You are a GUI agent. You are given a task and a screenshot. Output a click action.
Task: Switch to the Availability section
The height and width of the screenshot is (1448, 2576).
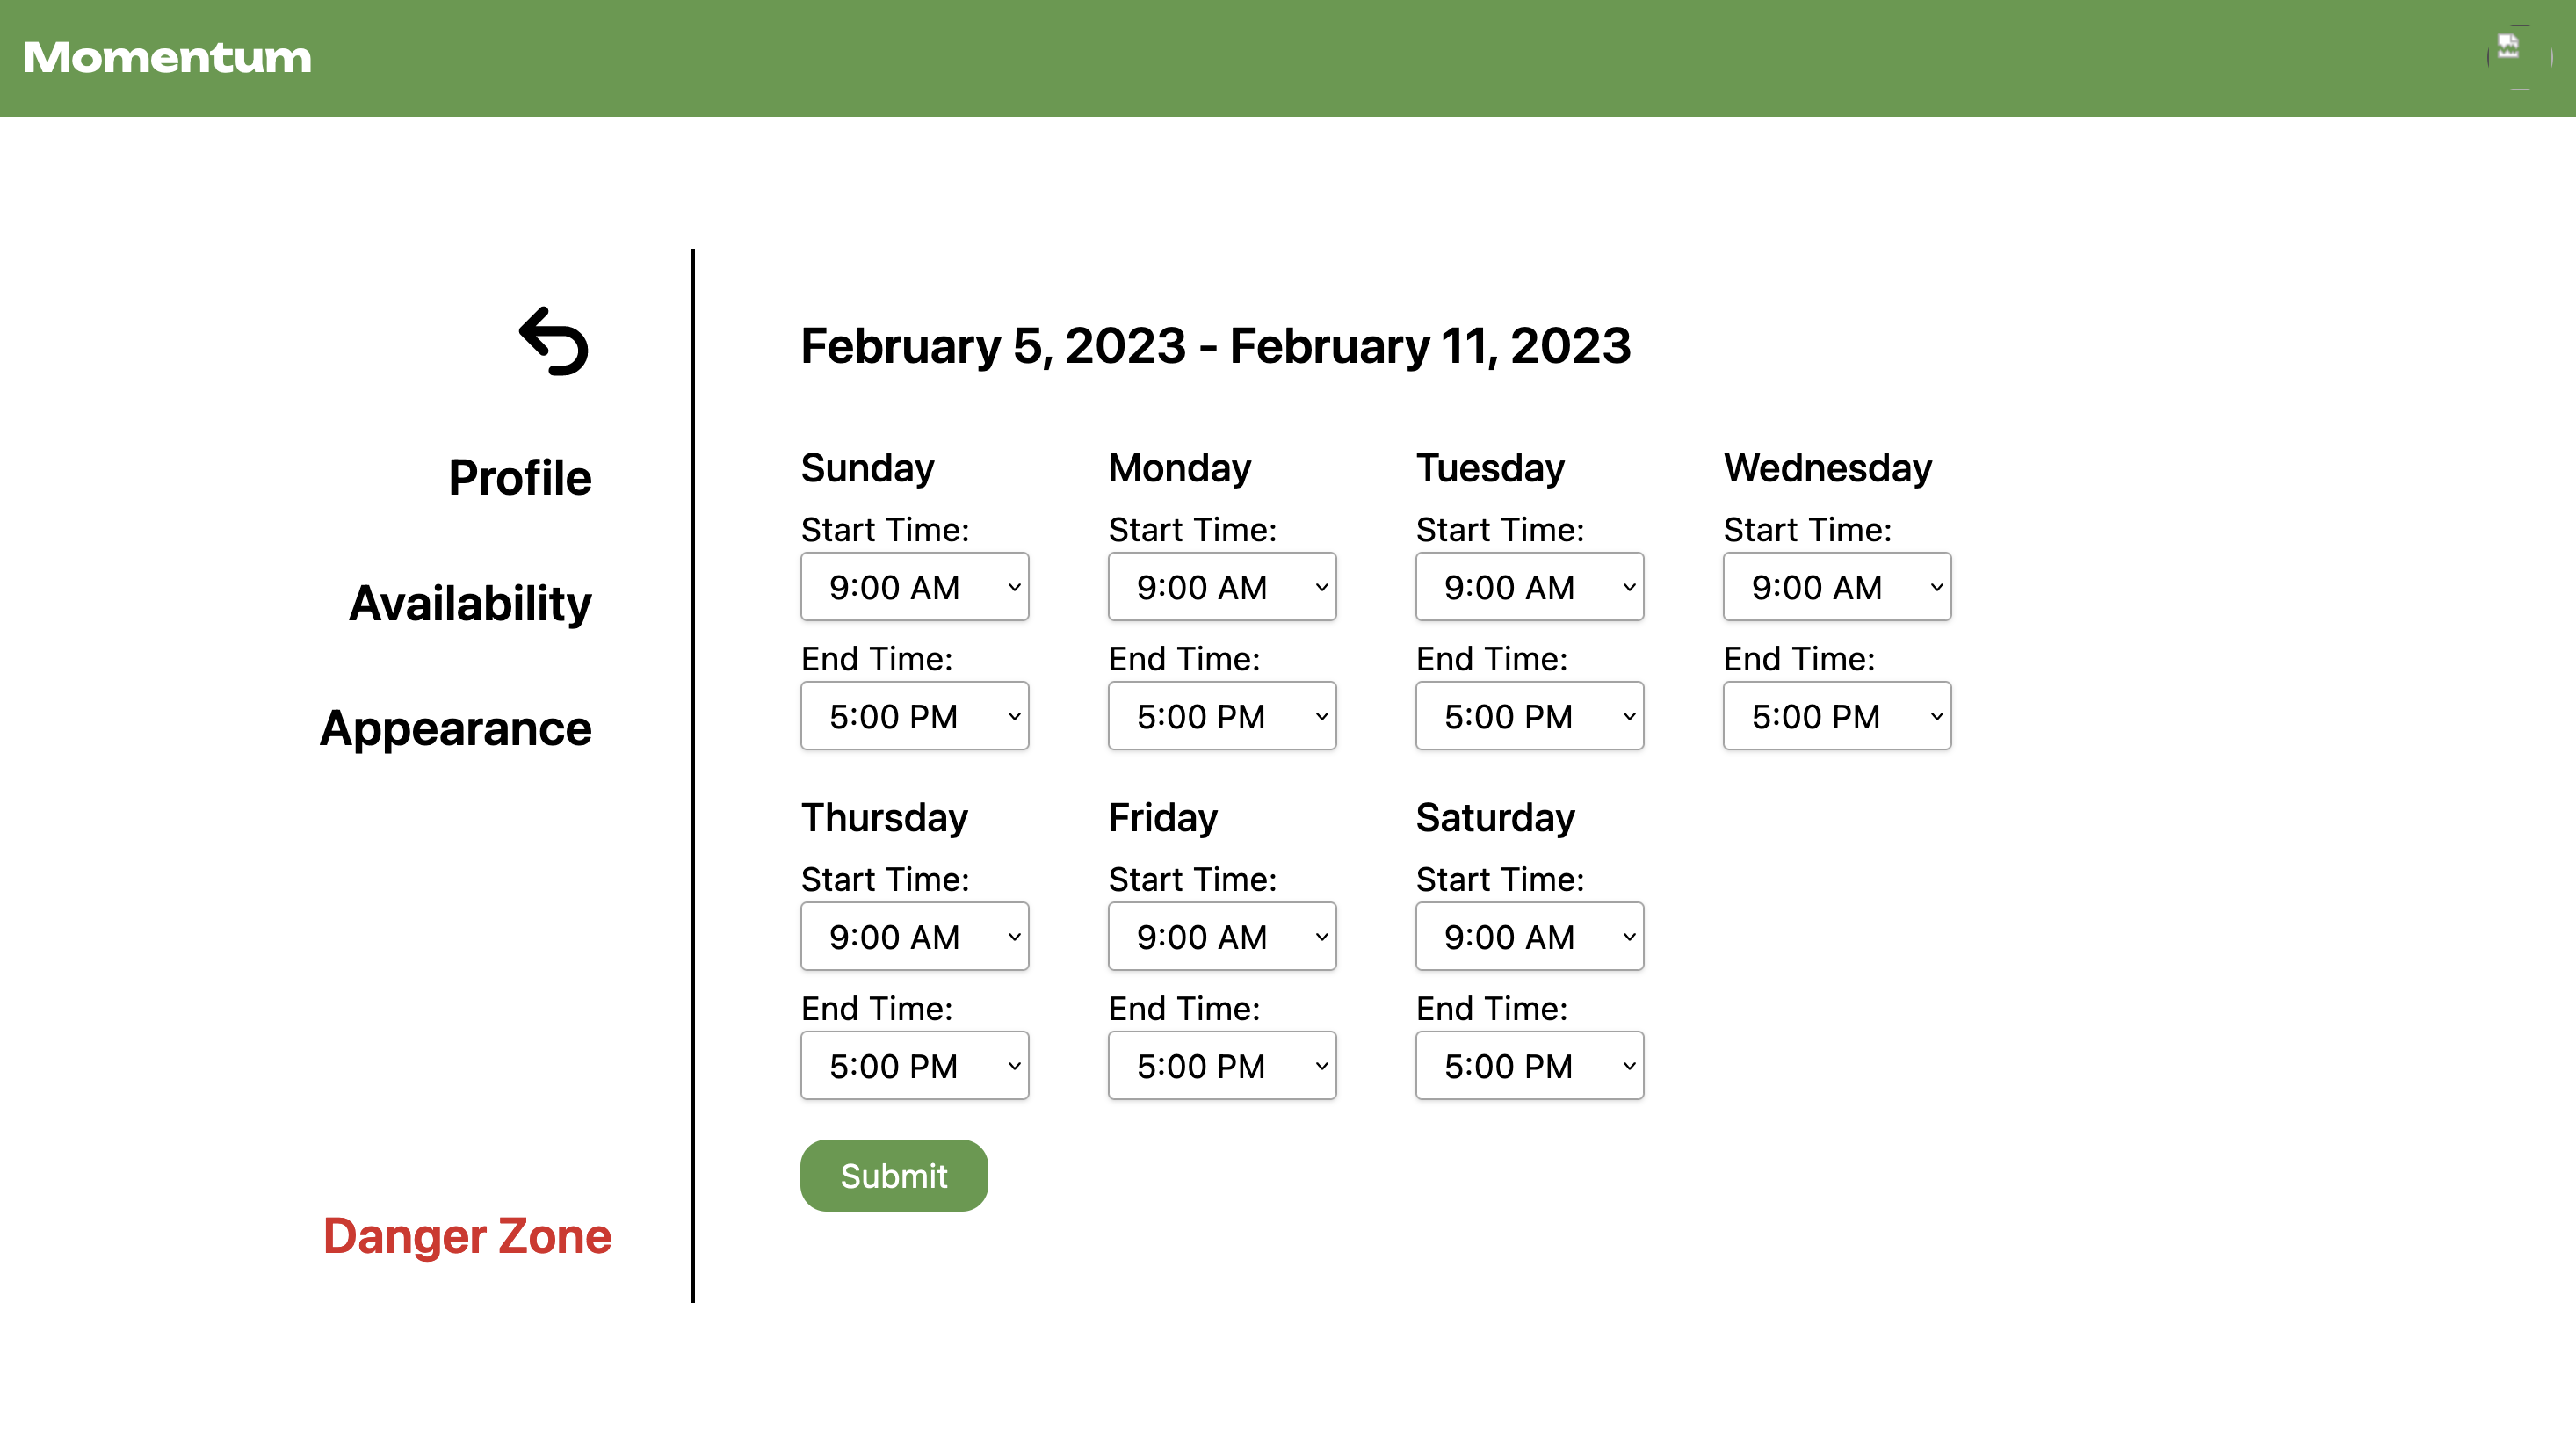(x=470, y=603)
